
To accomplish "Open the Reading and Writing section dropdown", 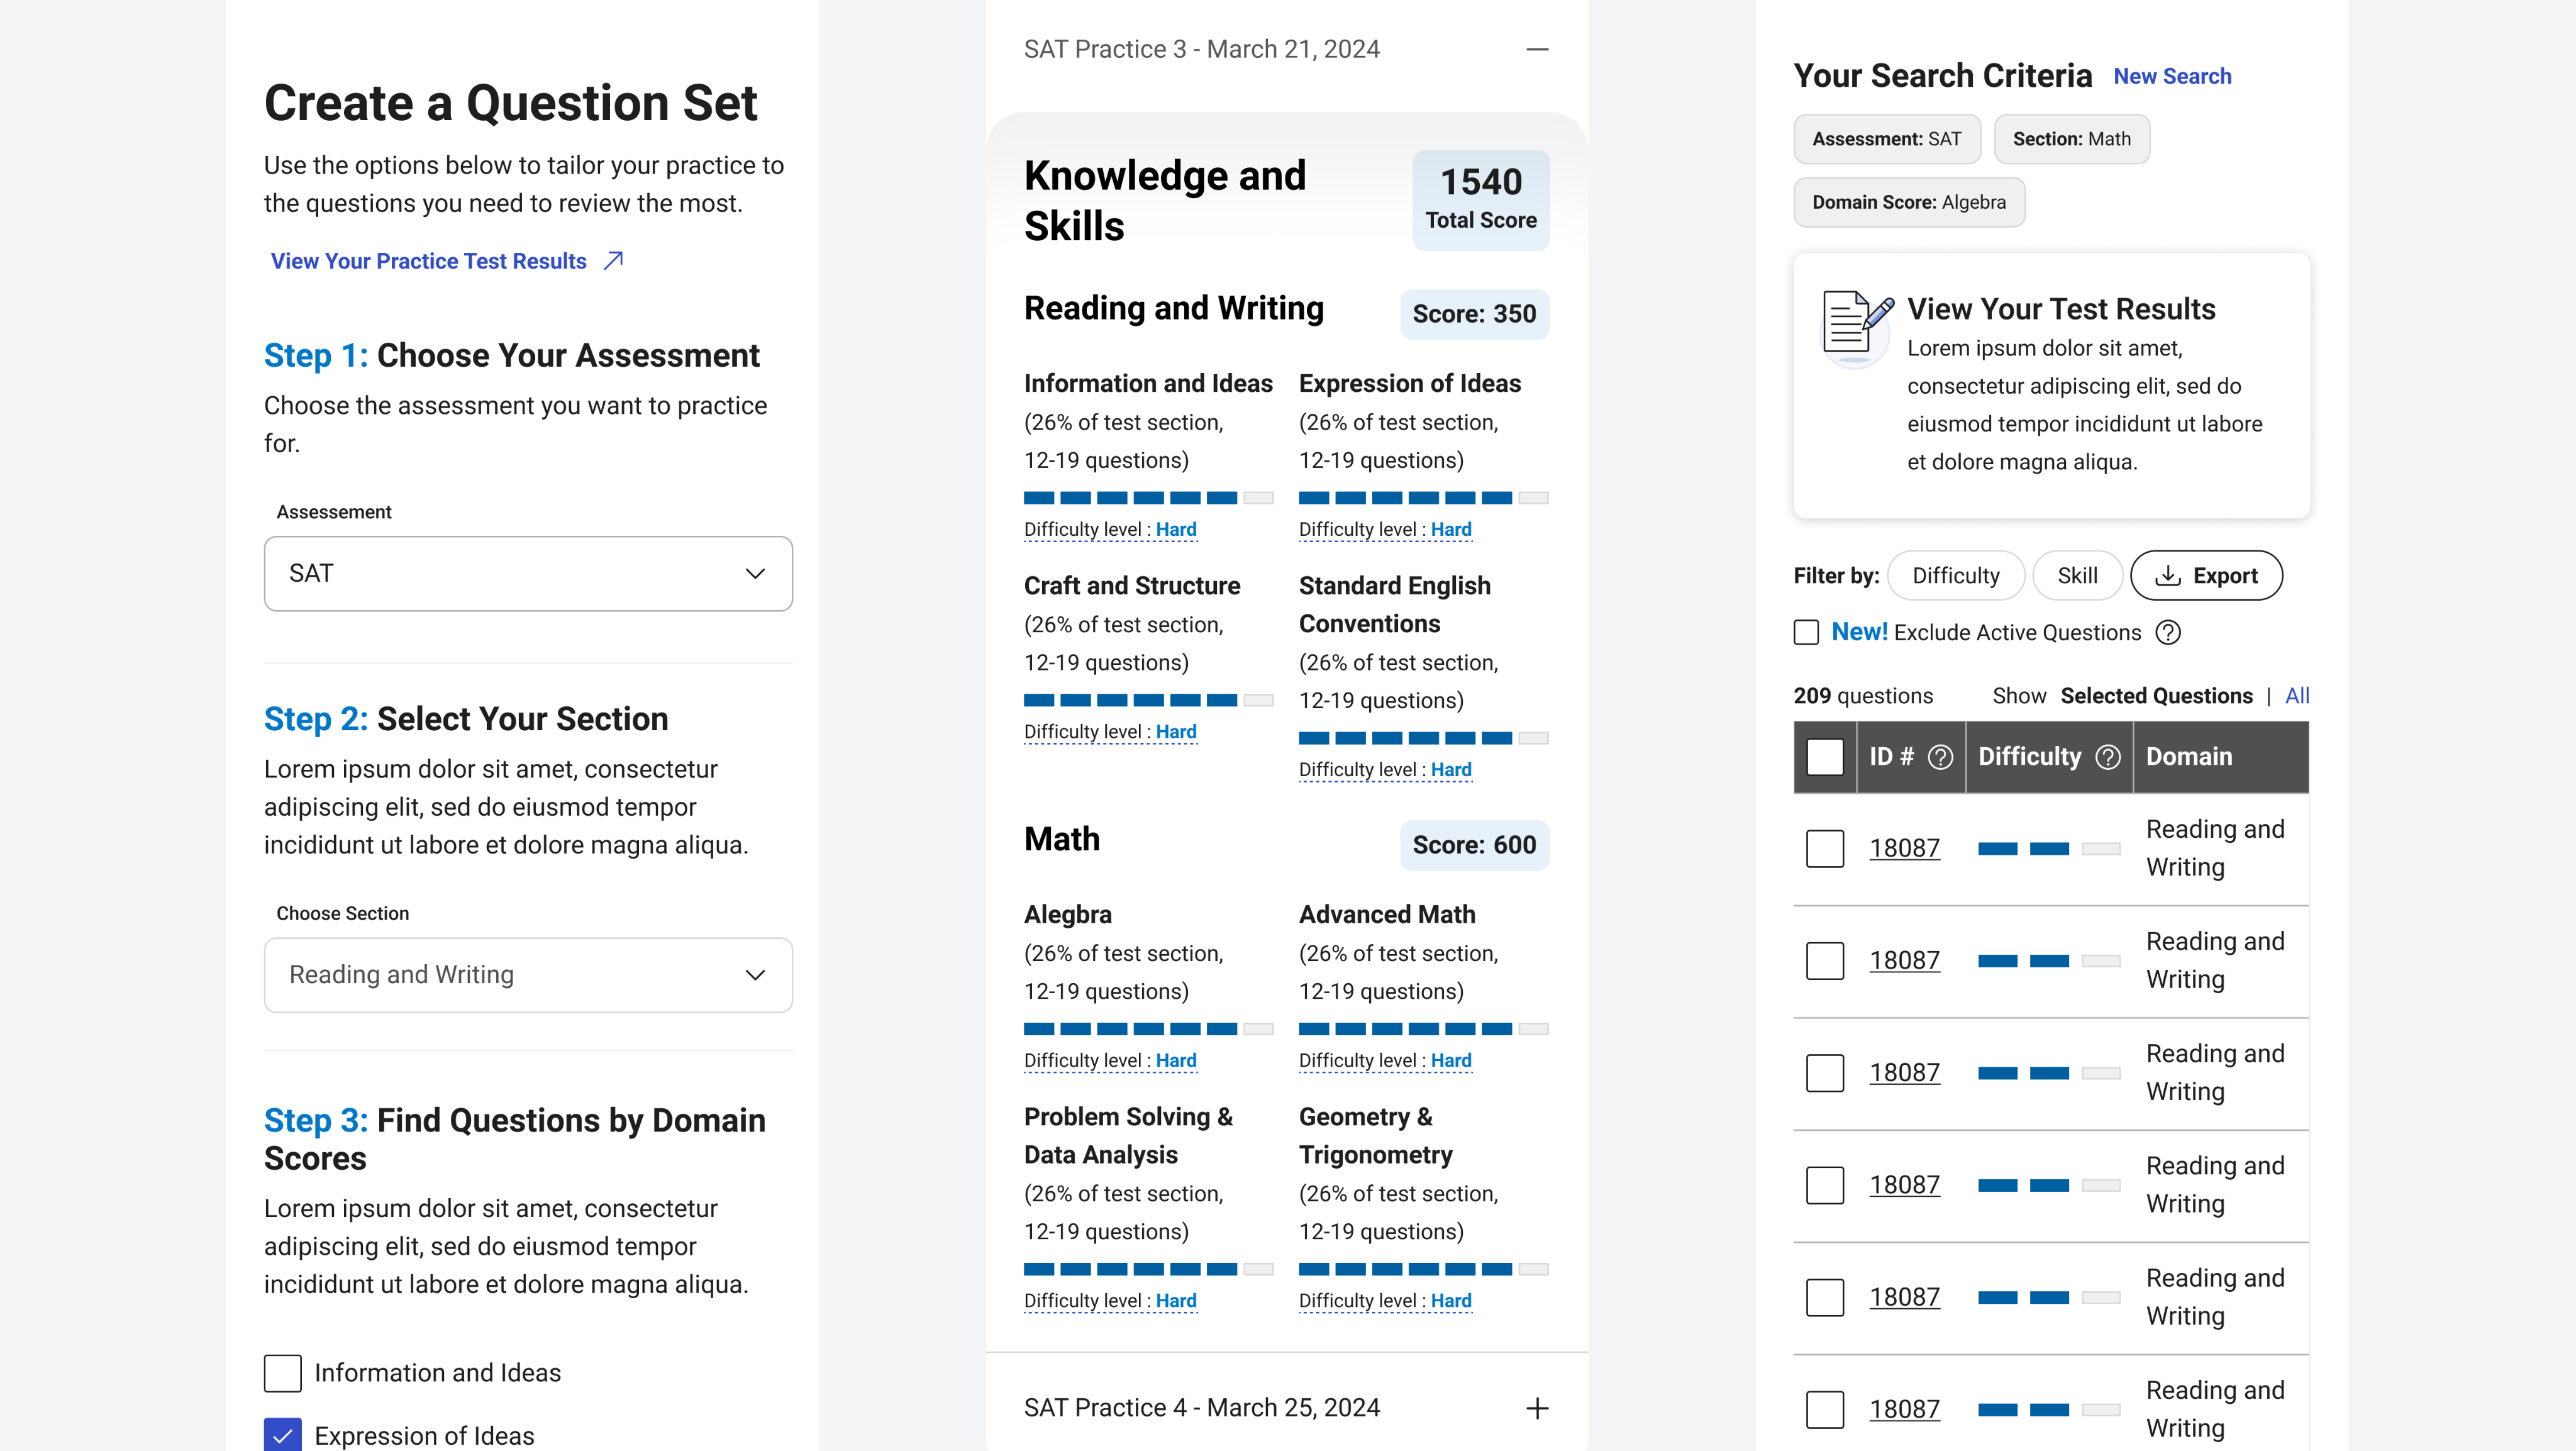I will [528, 975].
